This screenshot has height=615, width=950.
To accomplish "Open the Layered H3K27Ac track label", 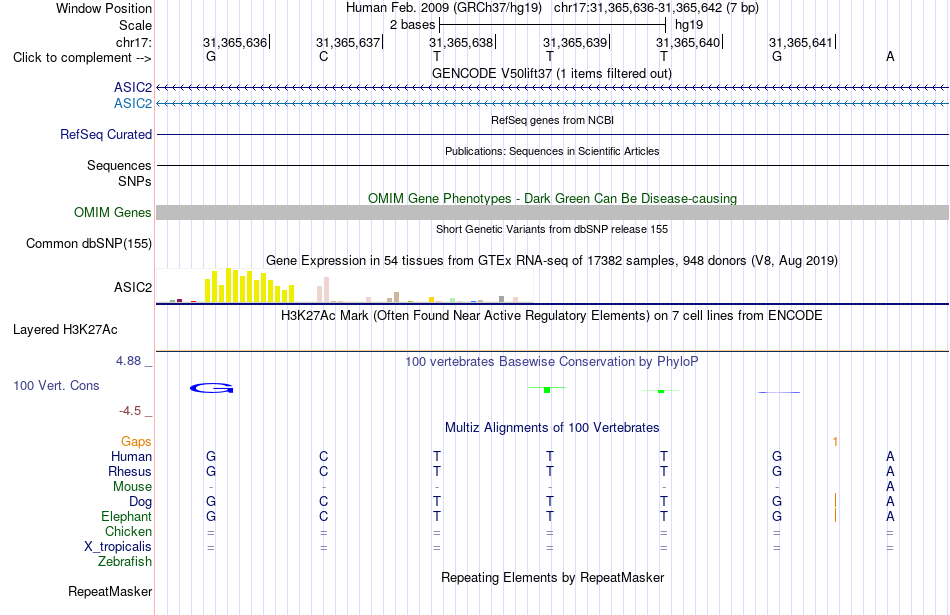I will [65, 330].
